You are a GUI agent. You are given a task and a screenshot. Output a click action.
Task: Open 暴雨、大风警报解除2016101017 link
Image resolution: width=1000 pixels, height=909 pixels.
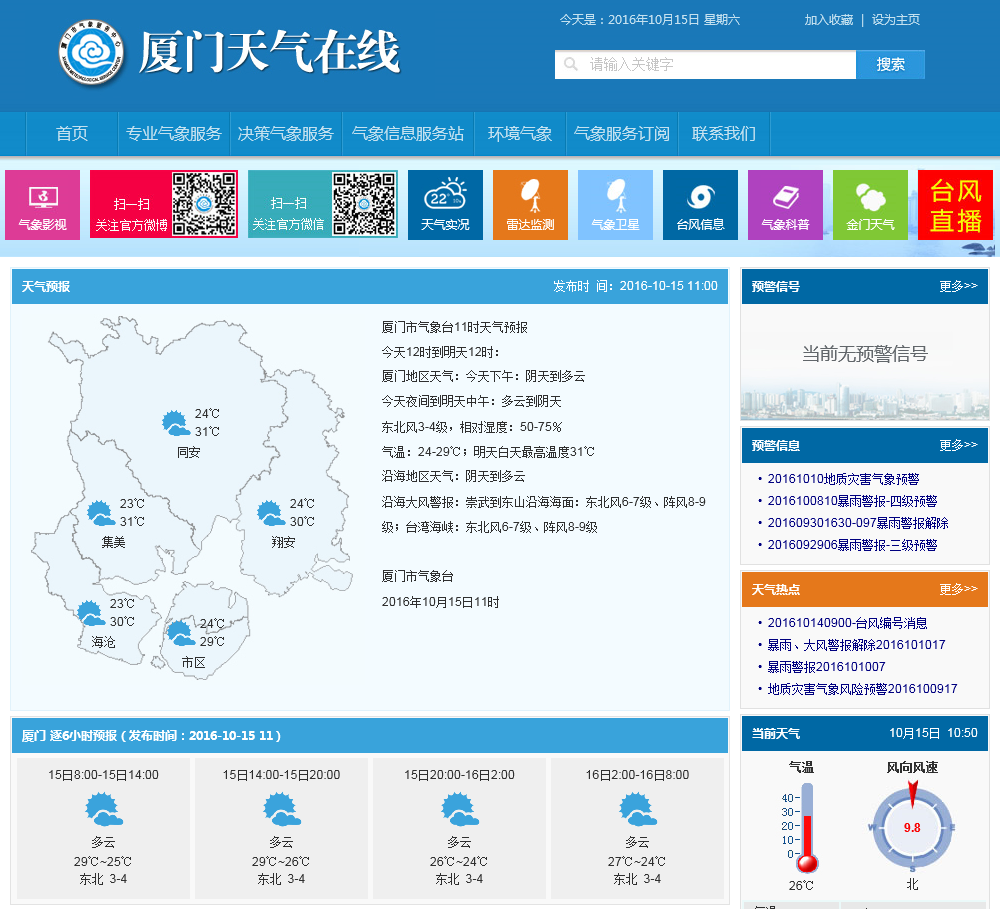(x=856, y=645)
